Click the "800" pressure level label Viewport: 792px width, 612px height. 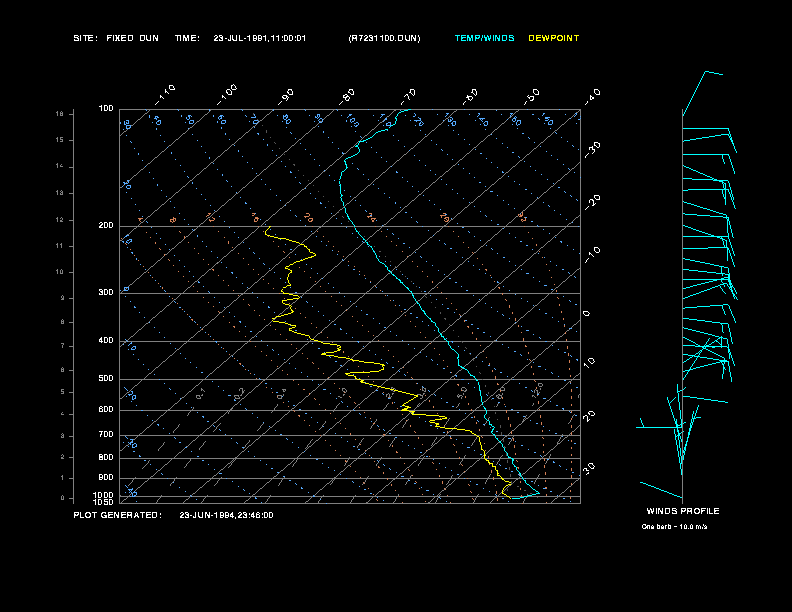click(106, 457)
